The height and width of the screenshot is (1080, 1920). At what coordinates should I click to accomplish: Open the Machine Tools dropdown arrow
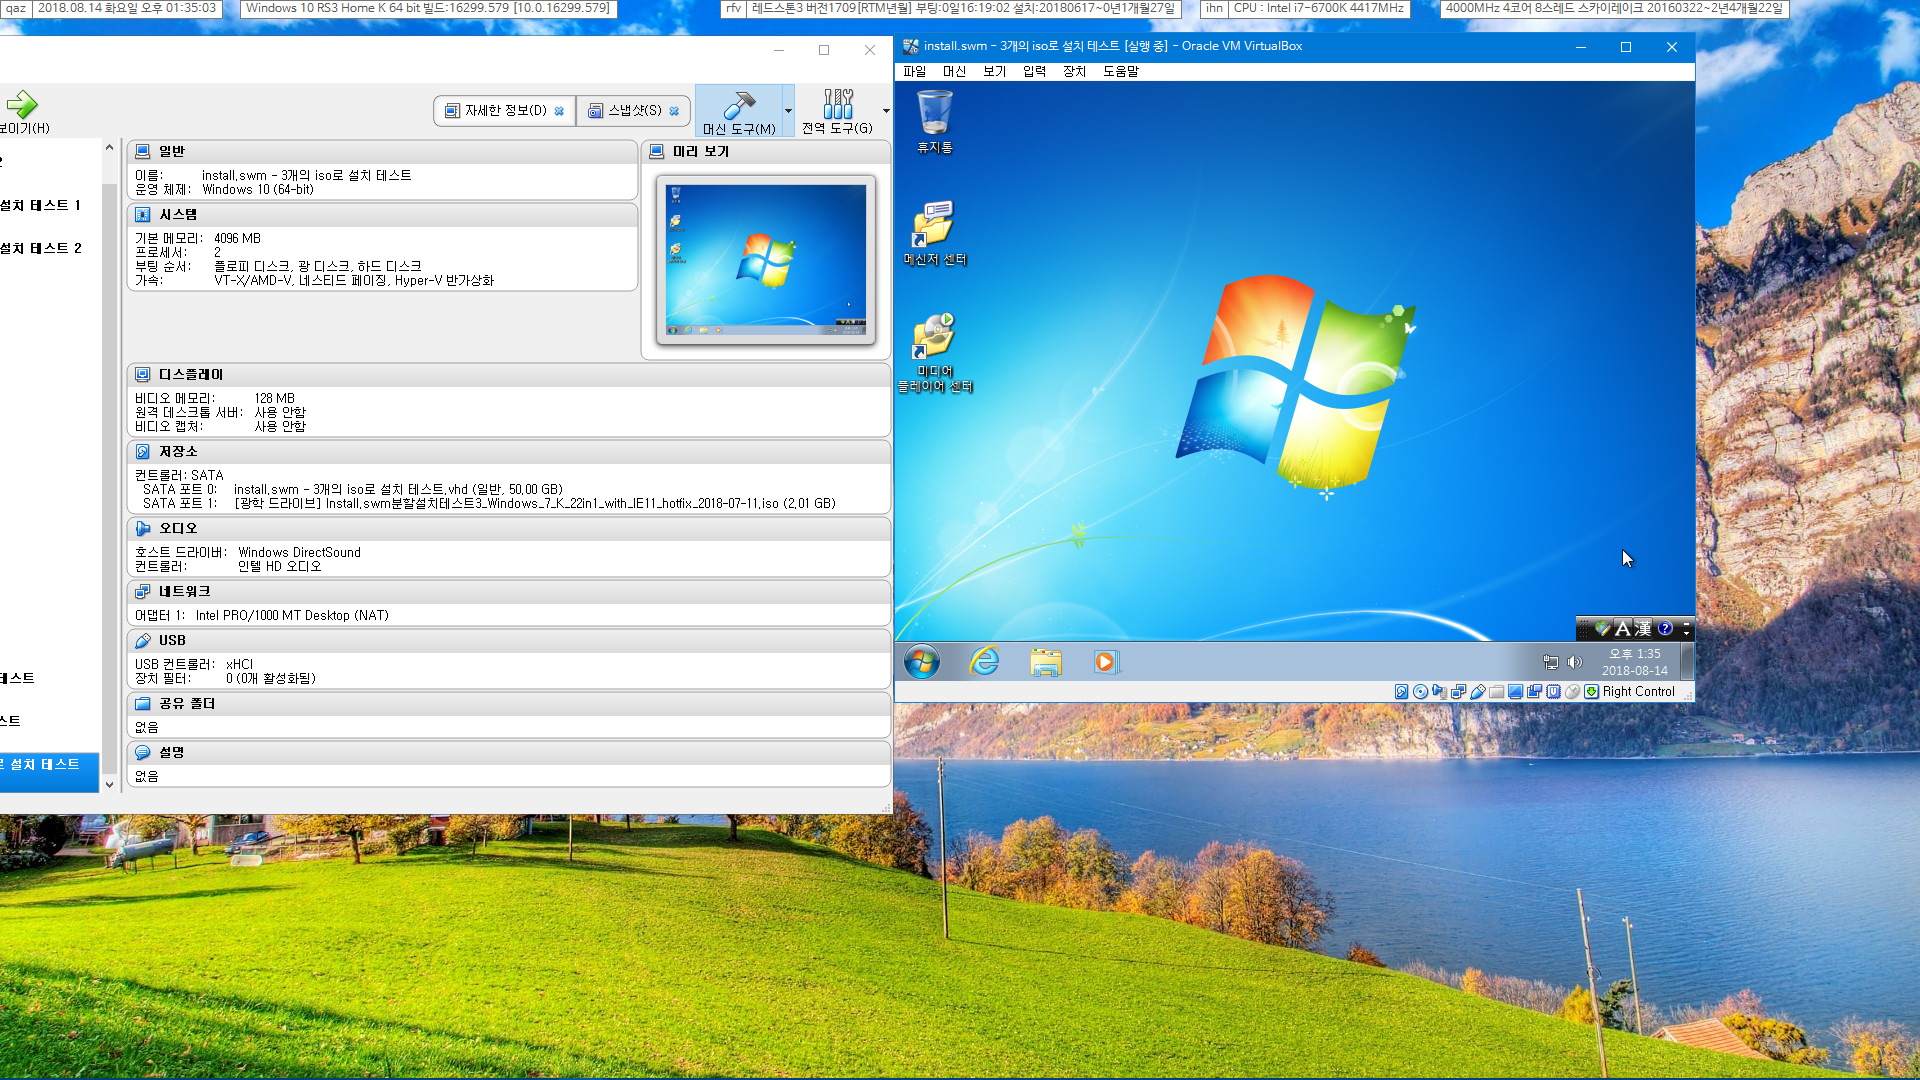(x=788, y=111)
